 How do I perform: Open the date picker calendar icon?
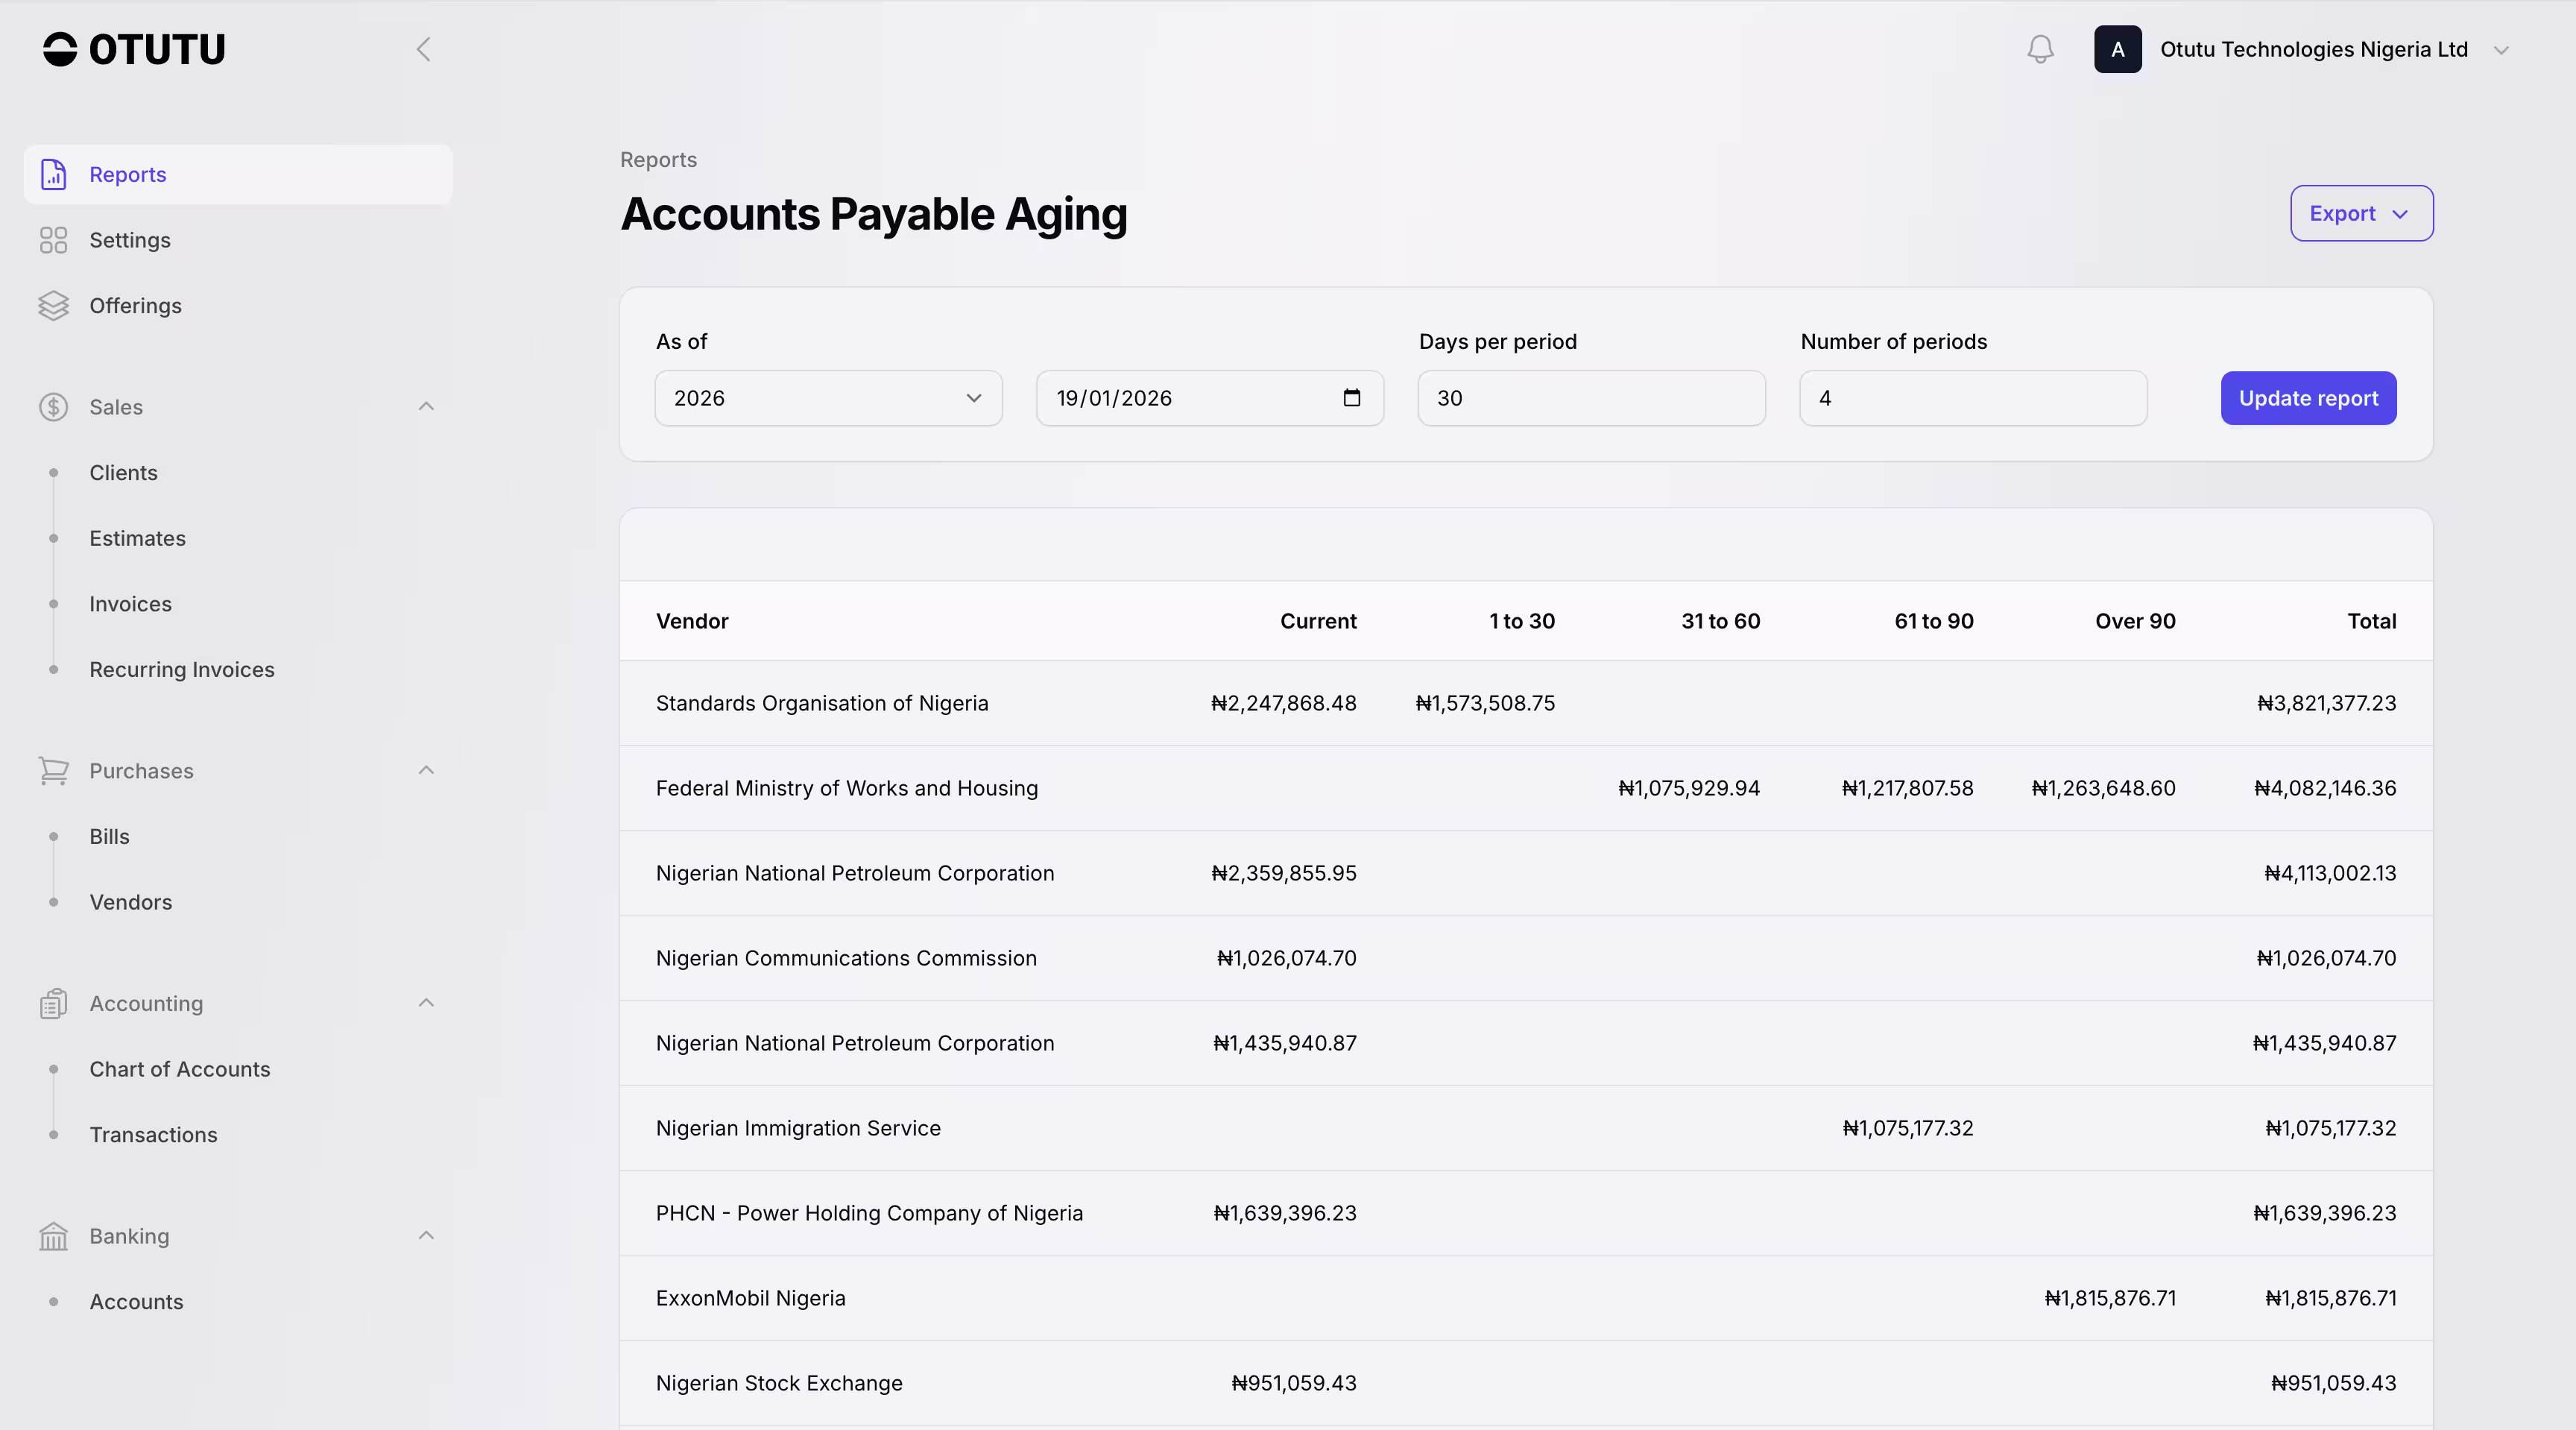[1352, 398]
